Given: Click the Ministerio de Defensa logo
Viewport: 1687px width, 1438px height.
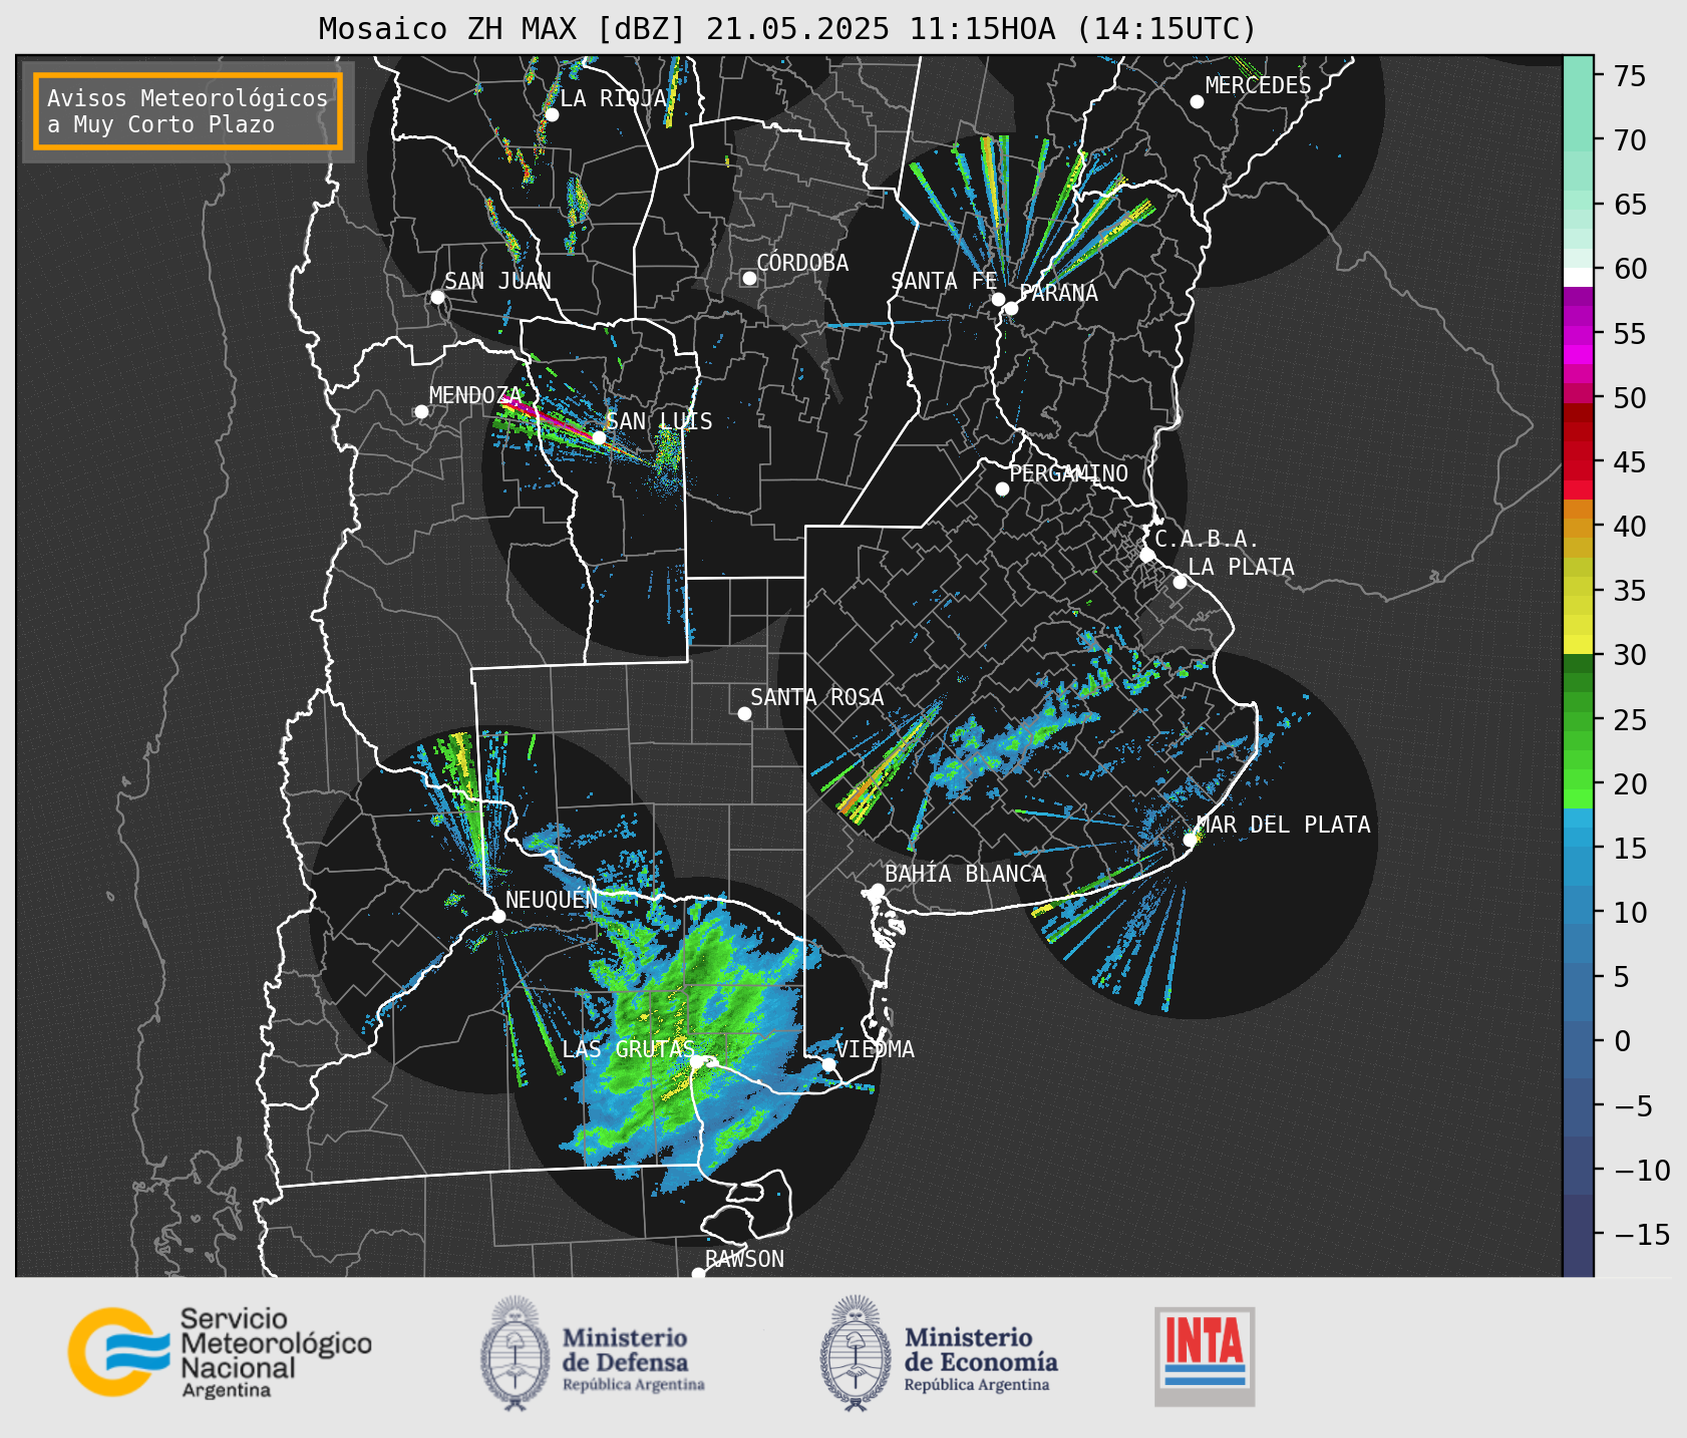Looking at the screenshot, I should point(593,1353).
